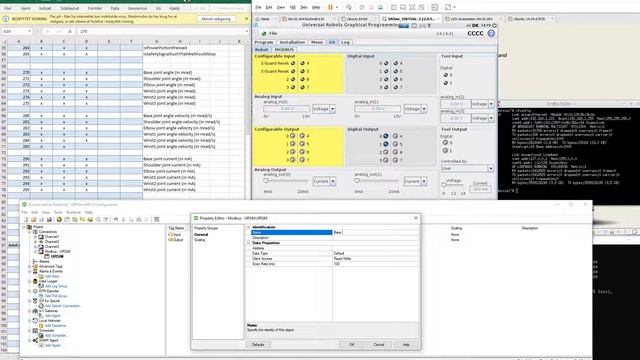Select the UR3M device in the tree
Viewport: 640px width, 360px height.
pyautogui.click(x=57, y=256)
